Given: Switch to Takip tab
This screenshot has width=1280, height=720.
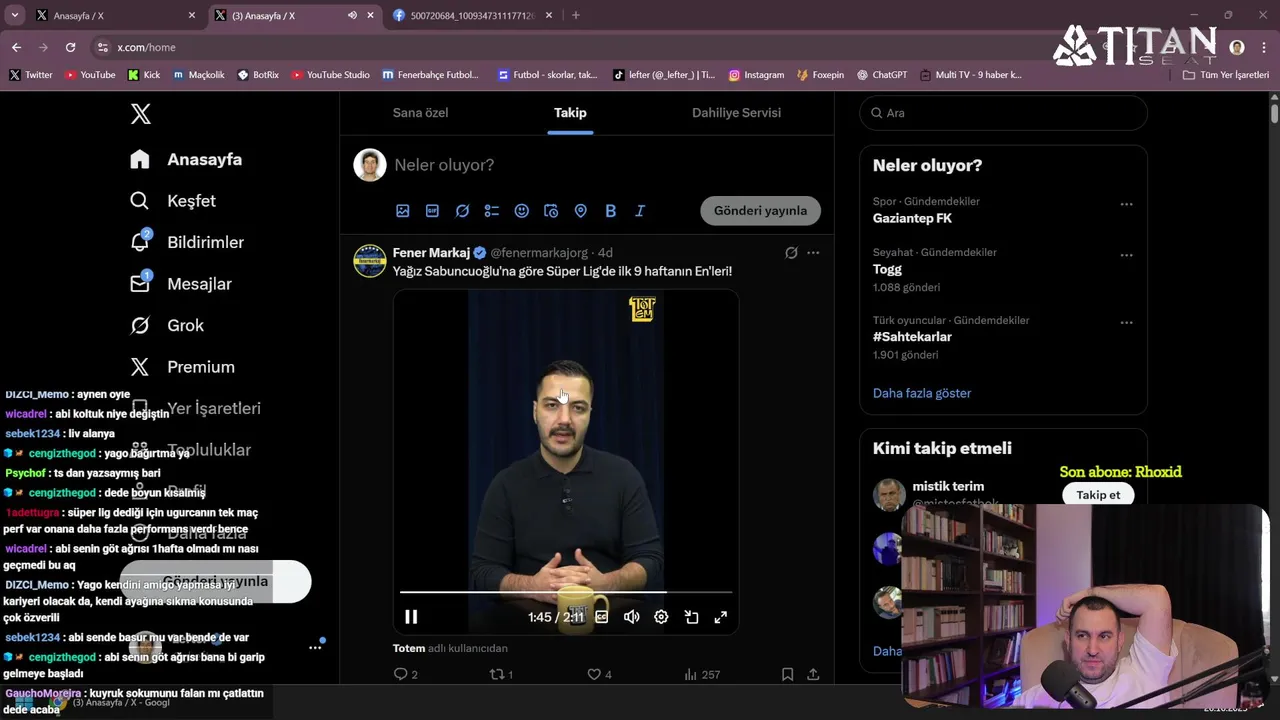Looking at the screenshot, I should (x=570, y=113).
